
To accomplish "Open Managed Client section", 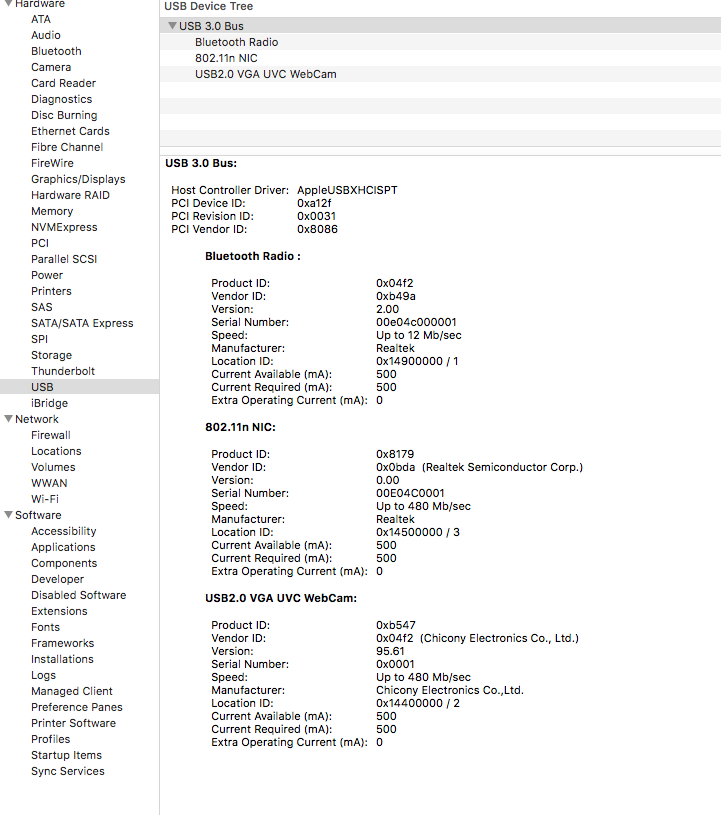I will [x=72, y=691].
